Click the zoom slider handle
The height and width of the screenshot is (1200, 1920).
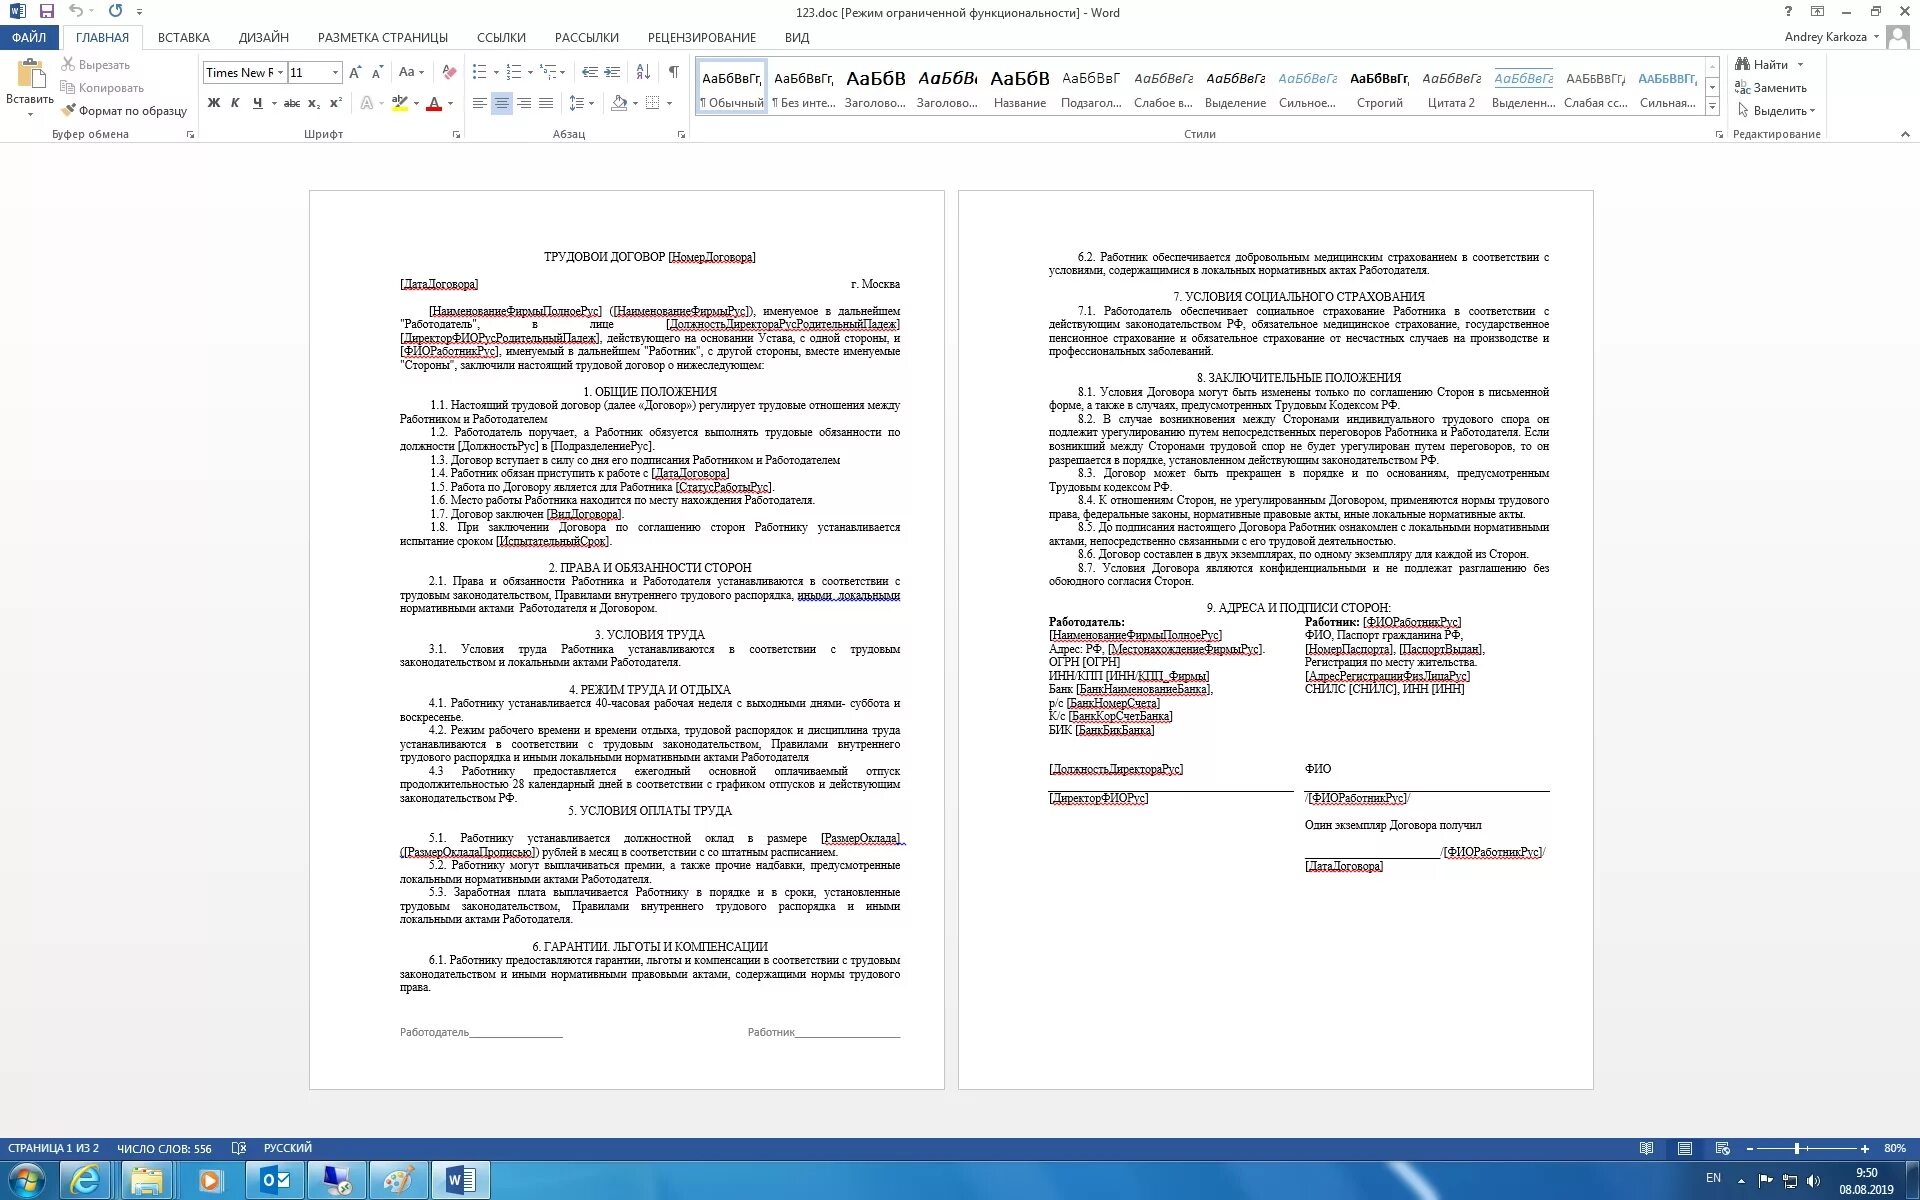click(x=1797, y=1148)
